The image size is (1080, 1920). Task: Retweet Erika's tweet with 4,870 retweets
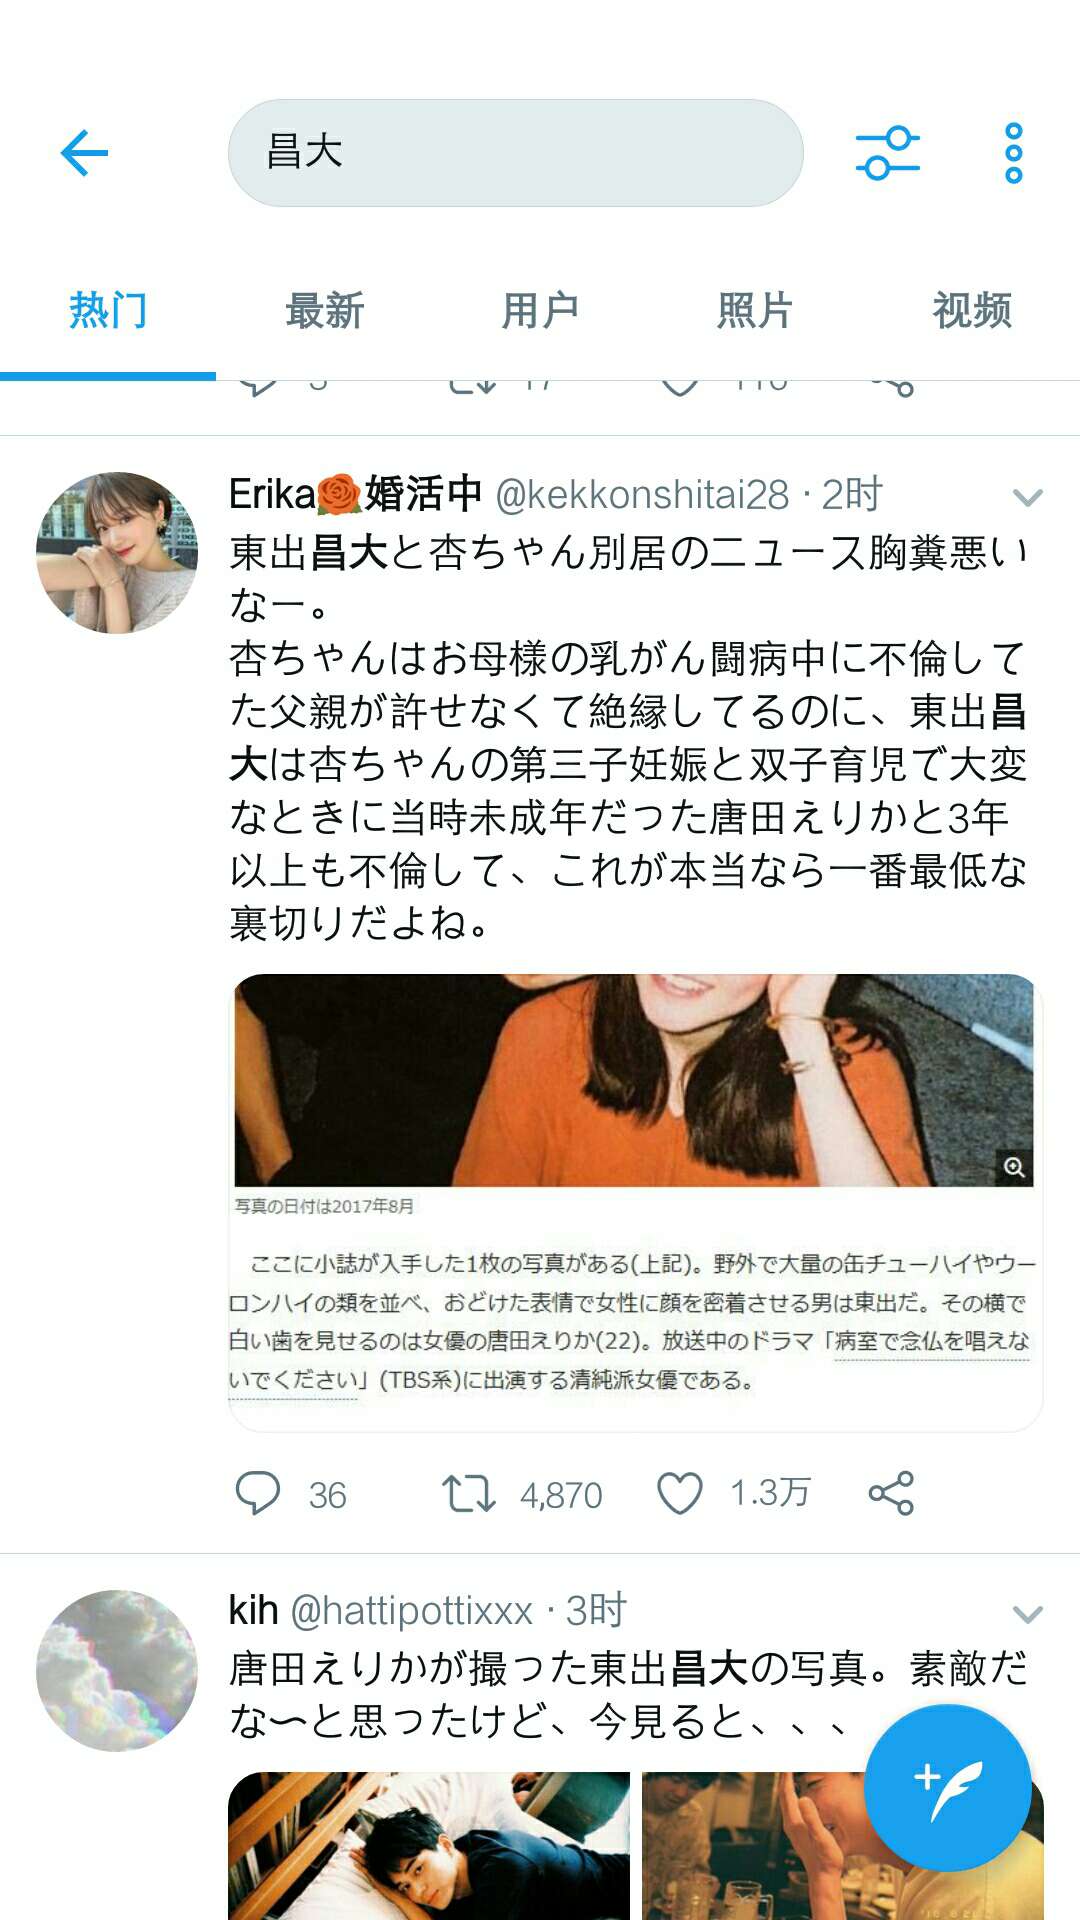(x=468, y=1494)
